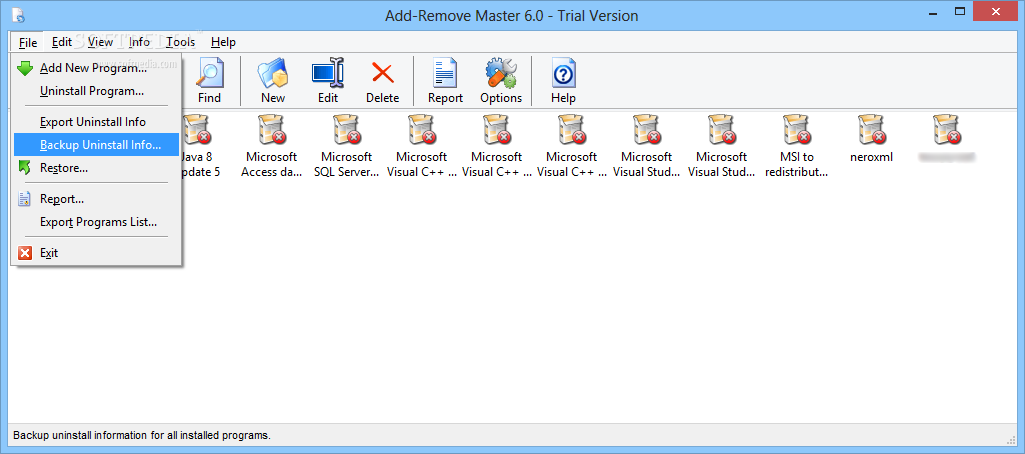The image size is (1025, 454).
Task: Choose Uninstall Program... menu entry
Action: [95, 91]
